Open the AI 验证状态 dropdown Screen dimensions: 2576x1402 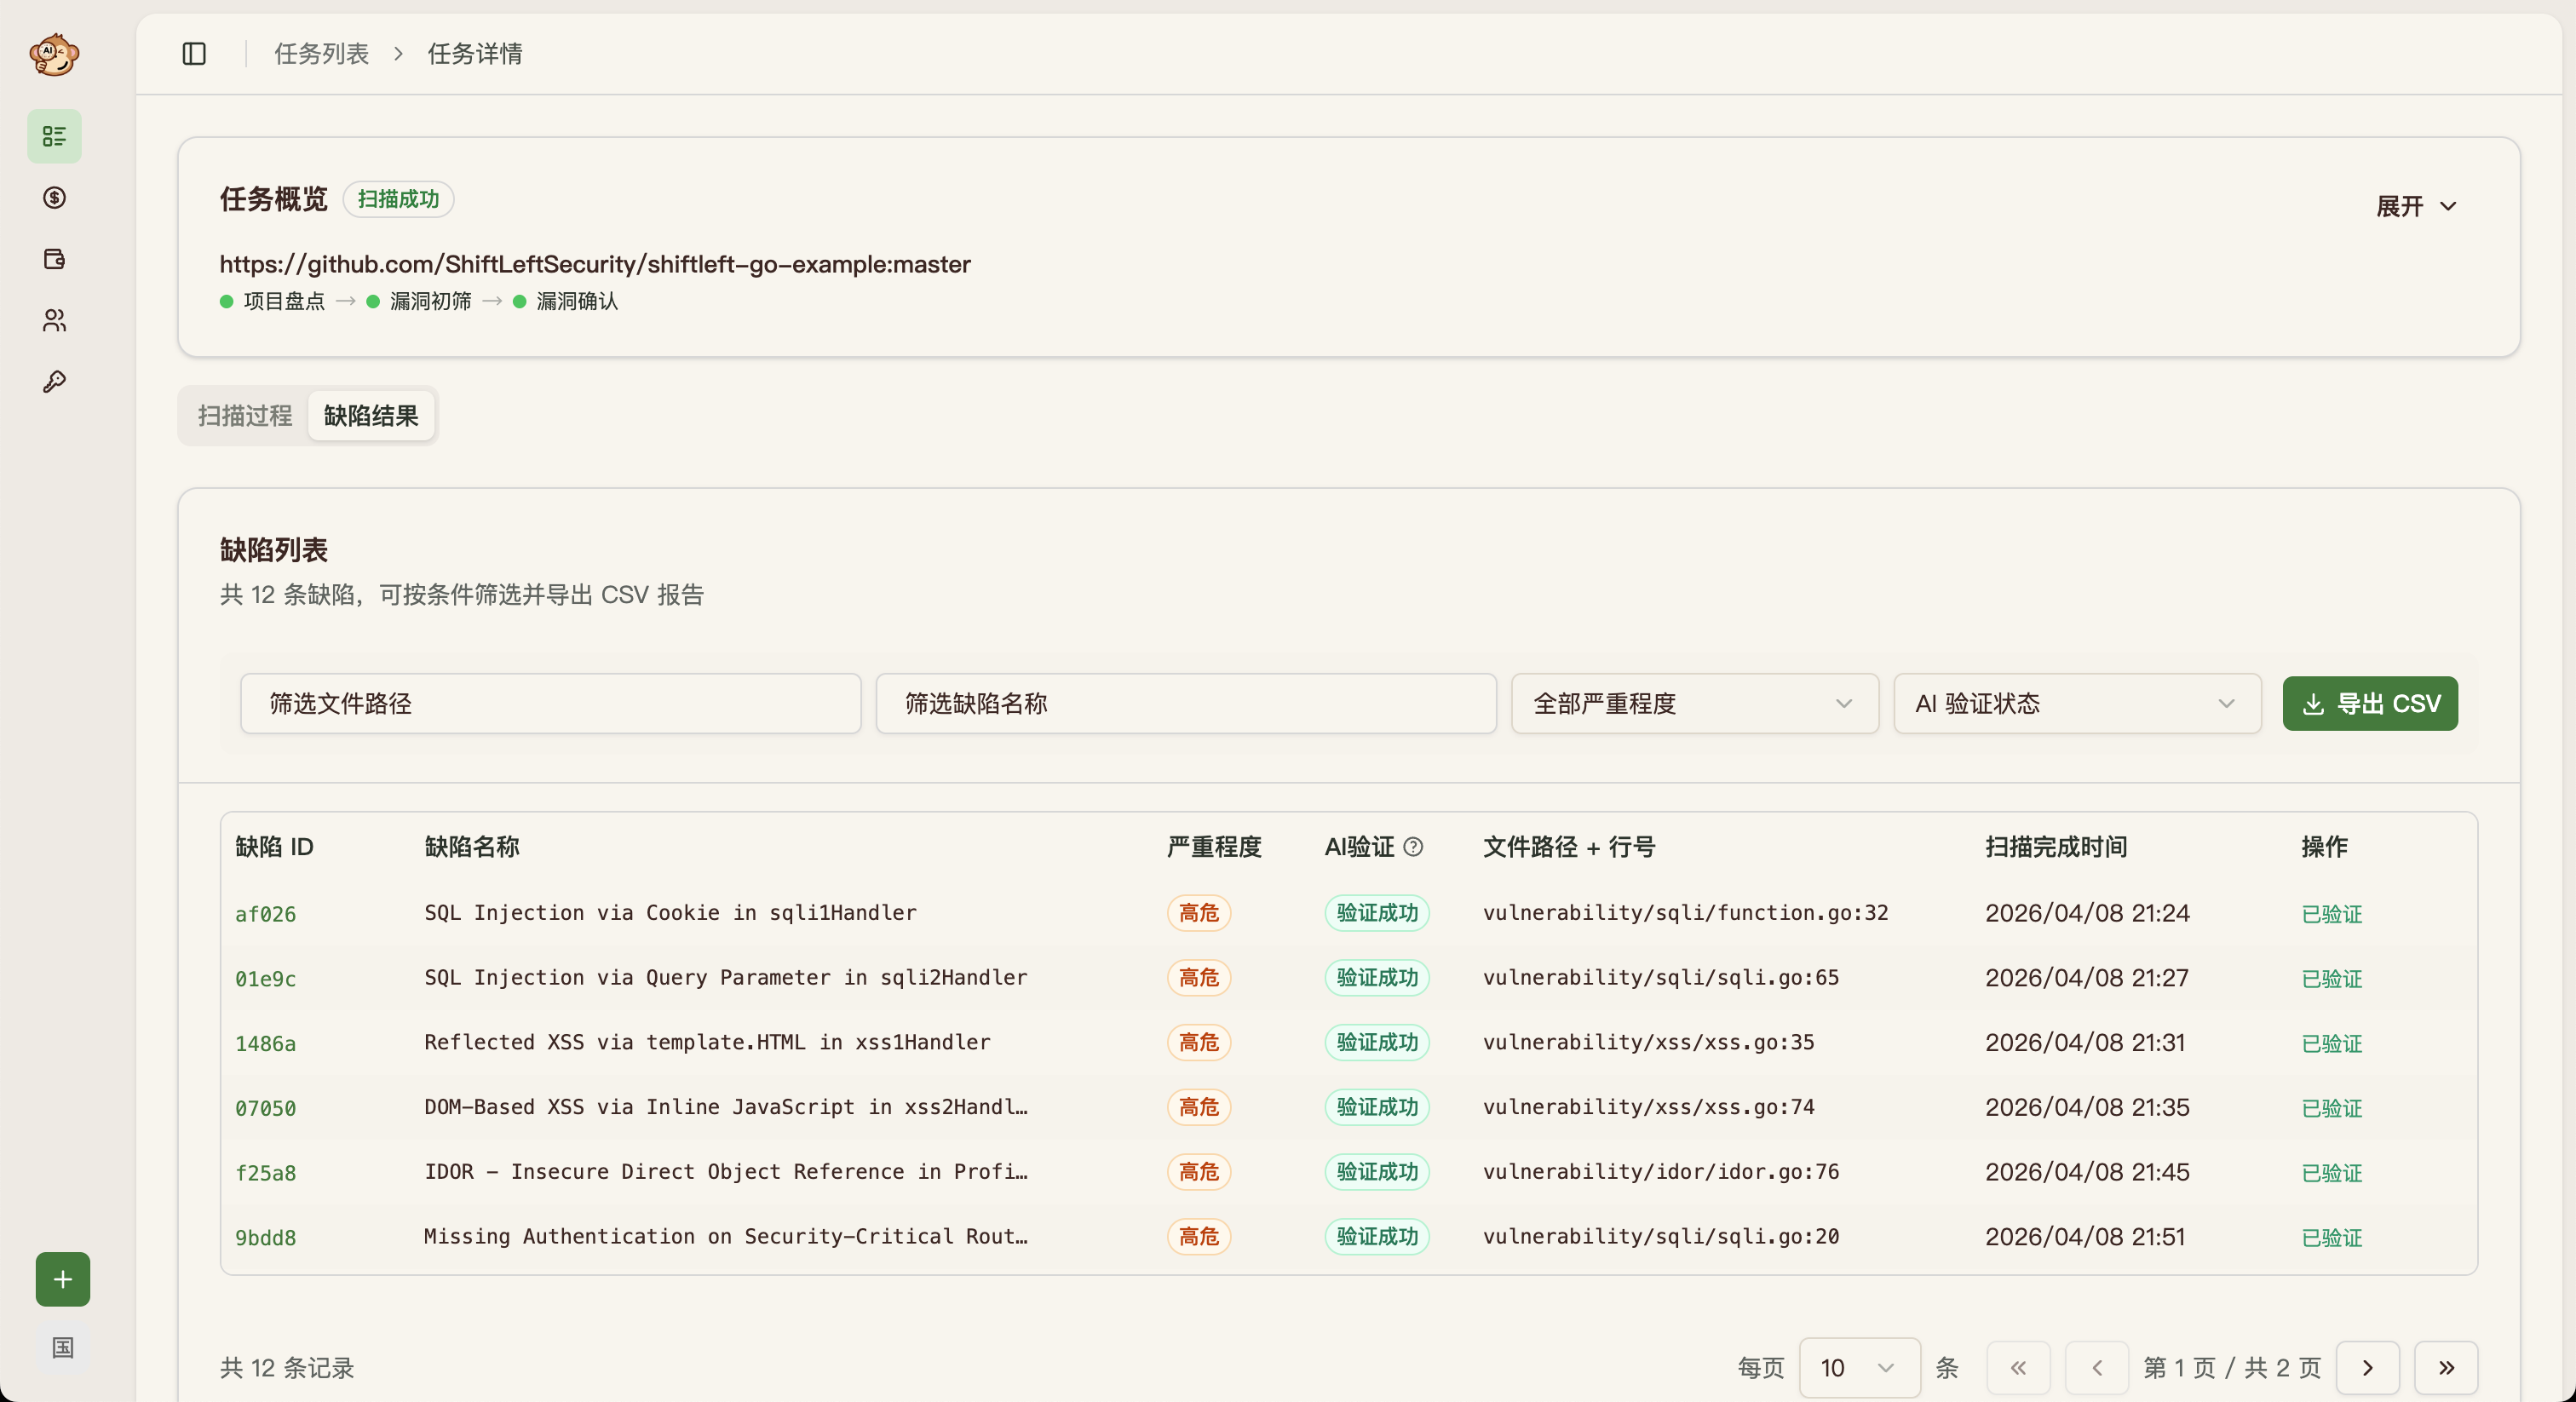coord(2076,704)
